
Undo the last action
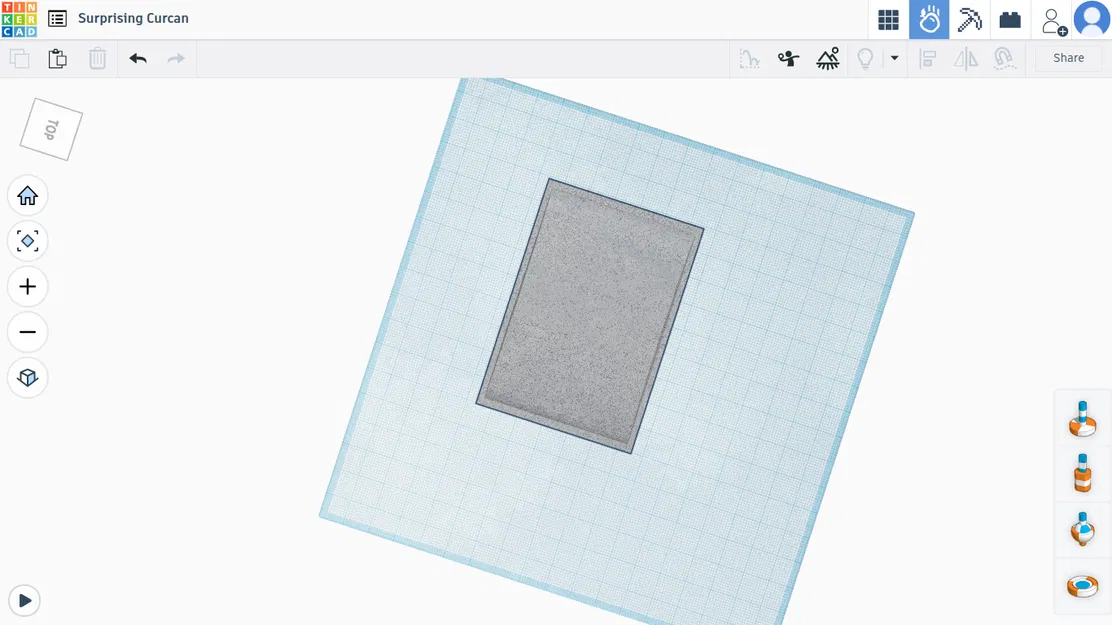[x=138, y=58]
